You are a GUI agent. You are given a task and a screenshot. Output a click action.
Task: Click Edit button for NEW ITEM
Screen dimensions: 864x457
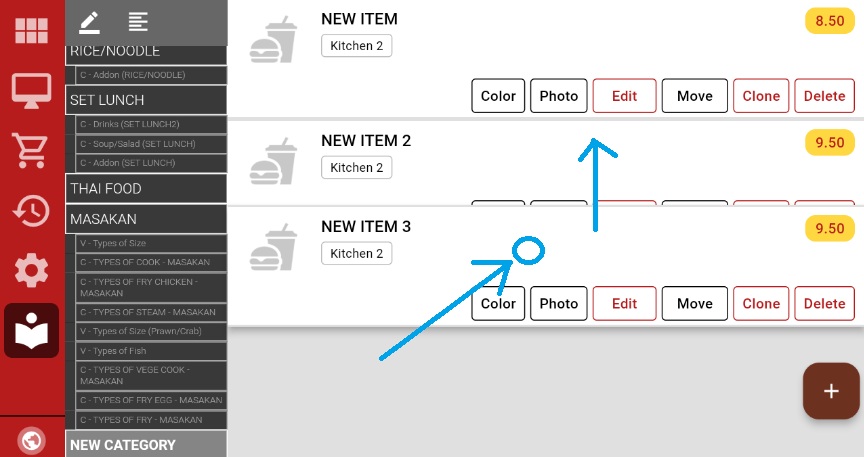point(624,96)
